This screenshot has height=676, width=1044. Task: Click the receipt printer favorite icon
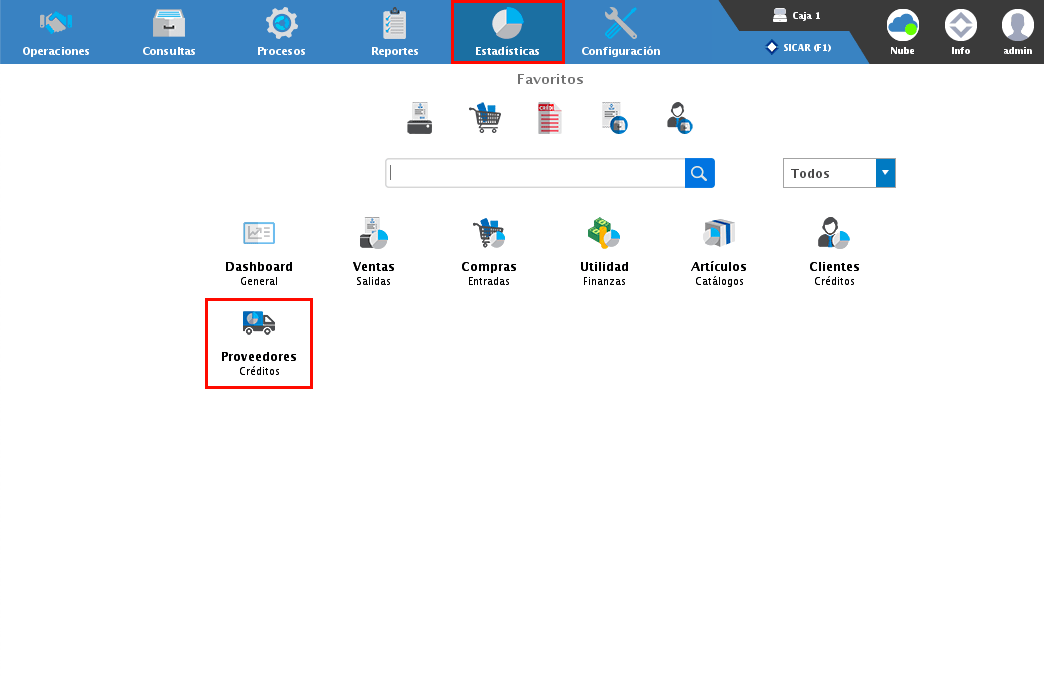(x=420, y=118)
